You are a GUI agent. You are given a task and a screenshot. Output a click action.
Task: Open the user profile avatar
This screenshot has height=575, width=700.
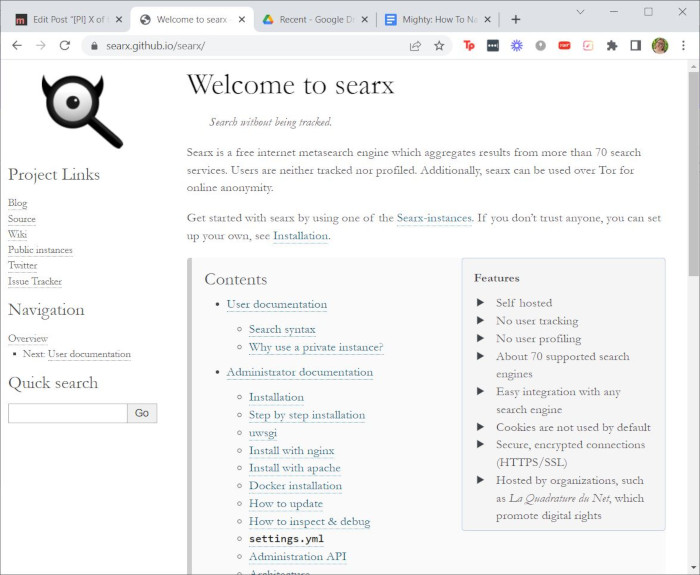coord(660,46)
